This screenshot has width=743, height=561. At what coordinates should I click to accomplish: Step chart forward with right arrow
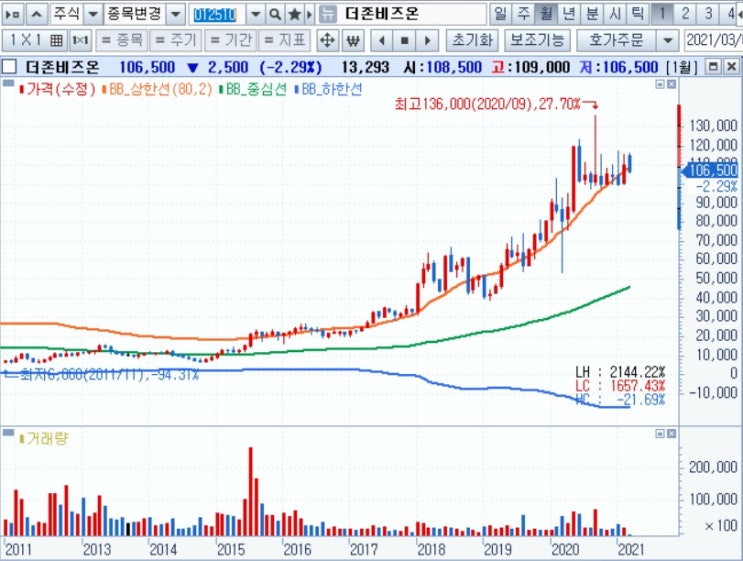(427, 40)
